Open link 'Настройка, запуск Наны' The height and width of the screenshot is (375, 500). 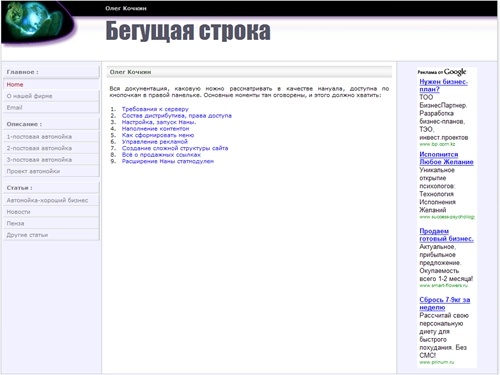click(159, 122)
